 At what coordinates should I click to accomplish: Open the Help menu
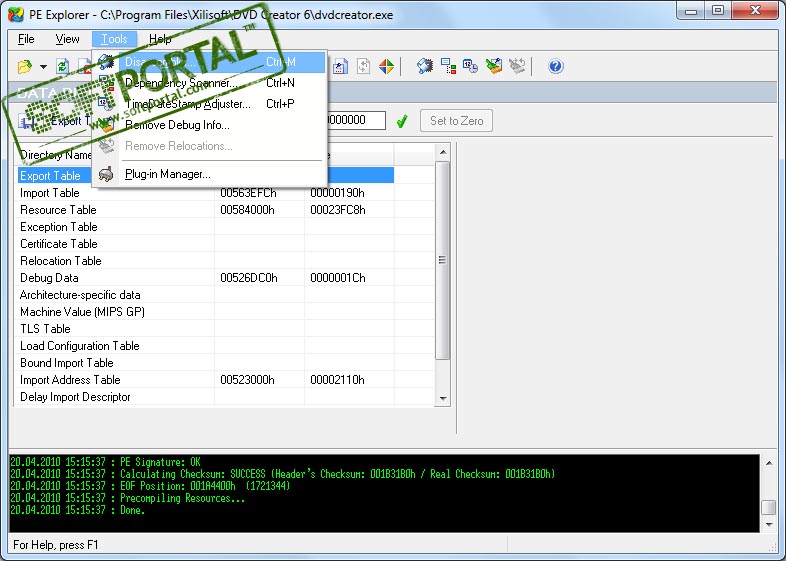[160, 39]
